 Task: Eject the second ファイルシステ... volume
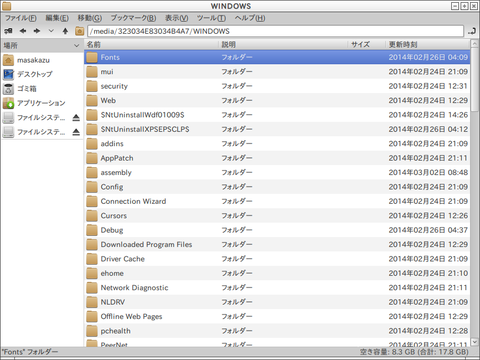point(76,132)
